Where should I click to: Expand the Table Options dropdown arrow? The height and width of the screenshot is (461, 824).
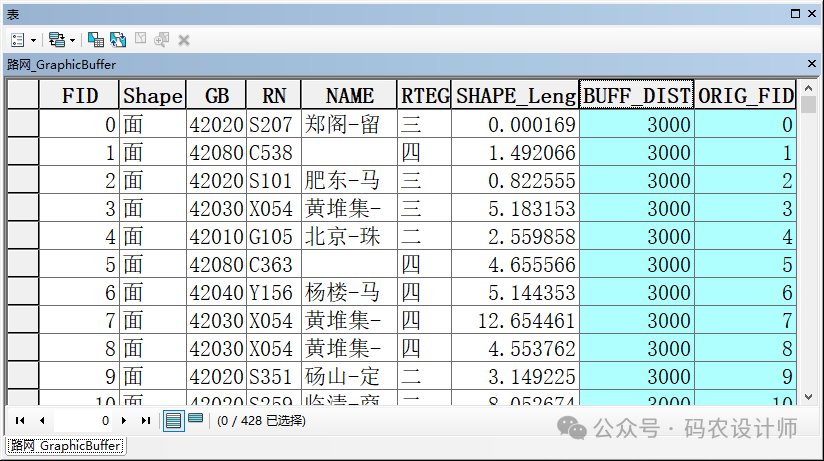[x=33, y=40]
